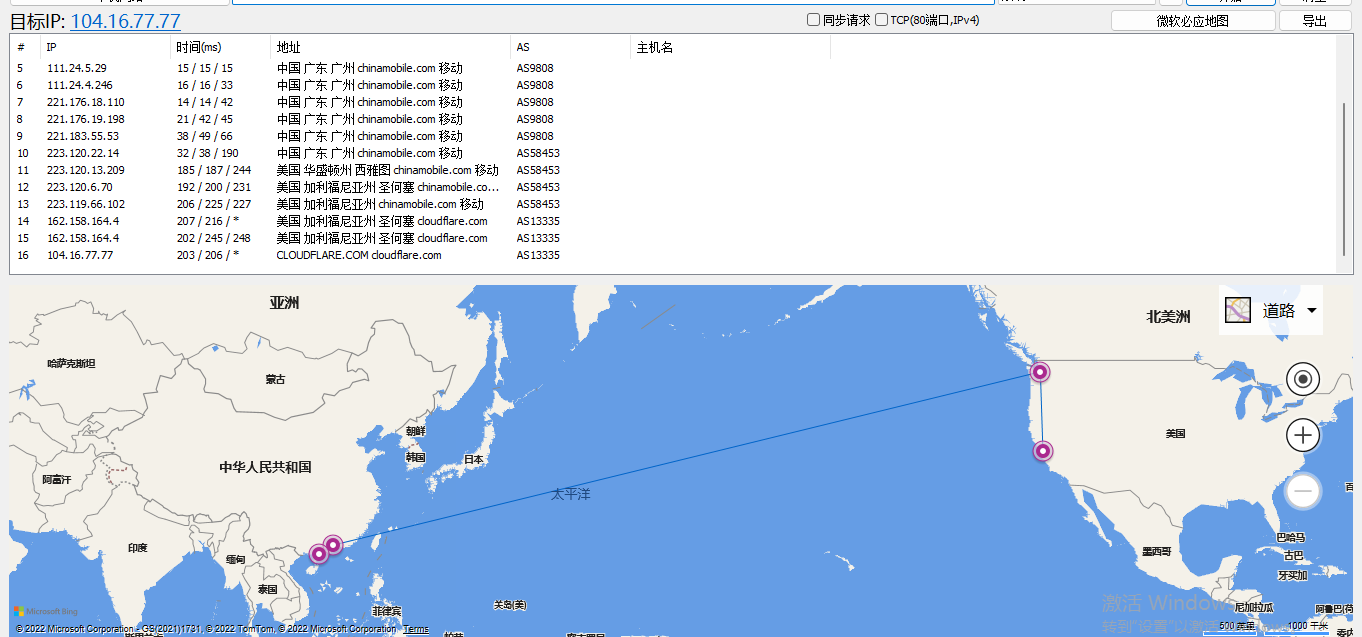This screenshot has height=637, width=1362.
Task: Sort by the IP column header
Action: coord(105,47)
